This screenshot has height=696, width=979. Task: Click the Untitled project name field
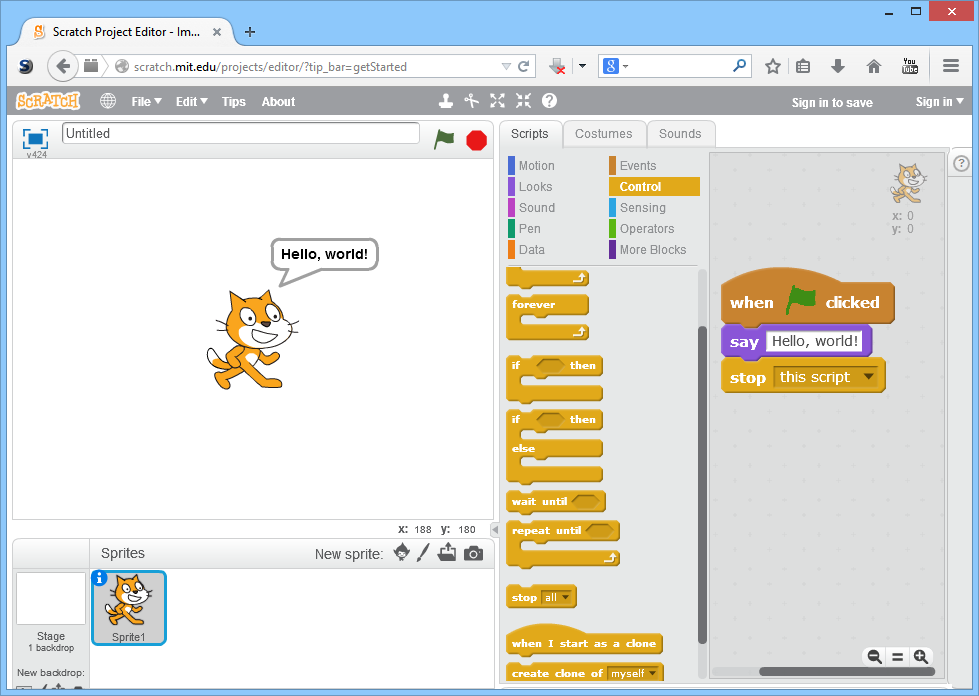point(240,132)
